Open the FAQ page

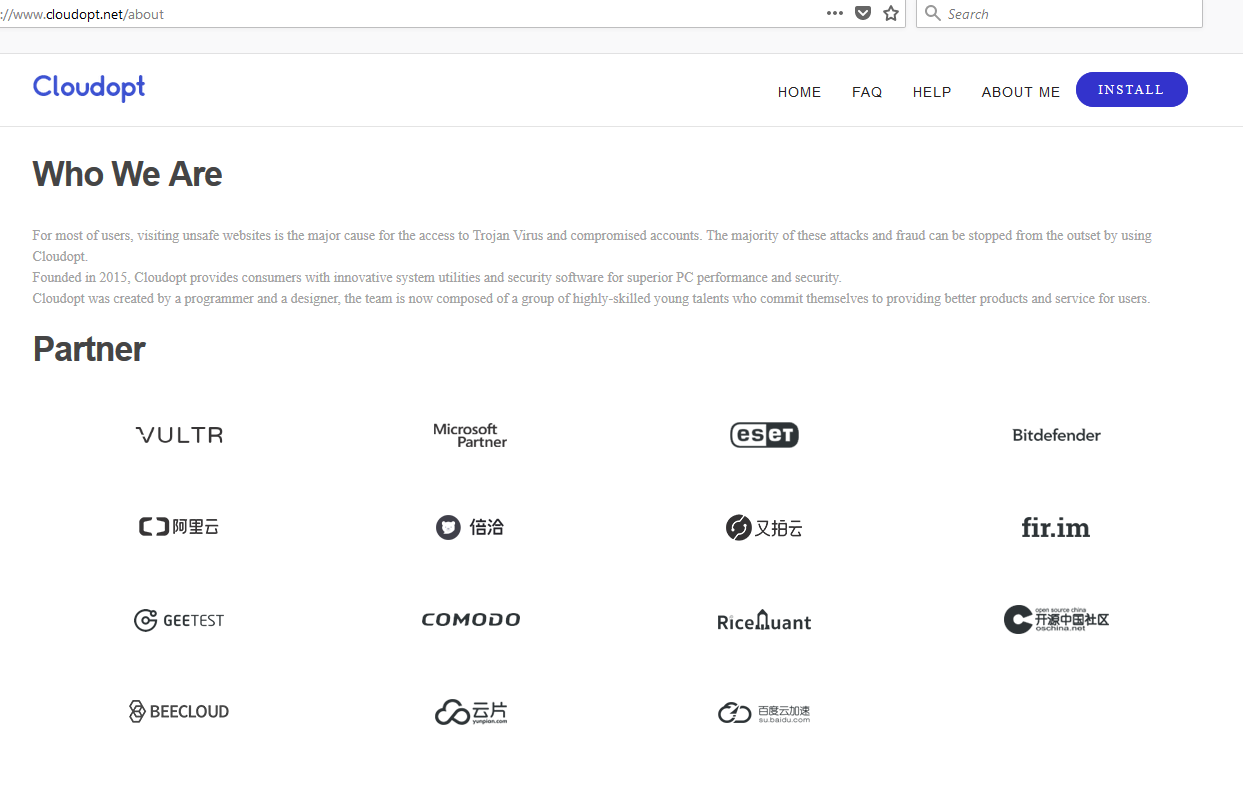[867, 92]
